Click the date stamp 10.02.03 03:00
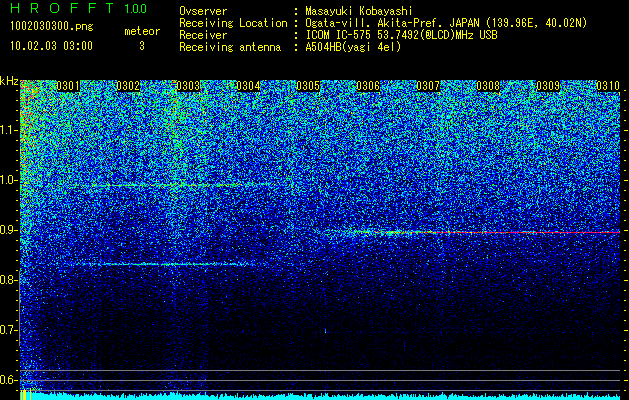Screen dimensions: 629x400 click(x=51, y=46)
